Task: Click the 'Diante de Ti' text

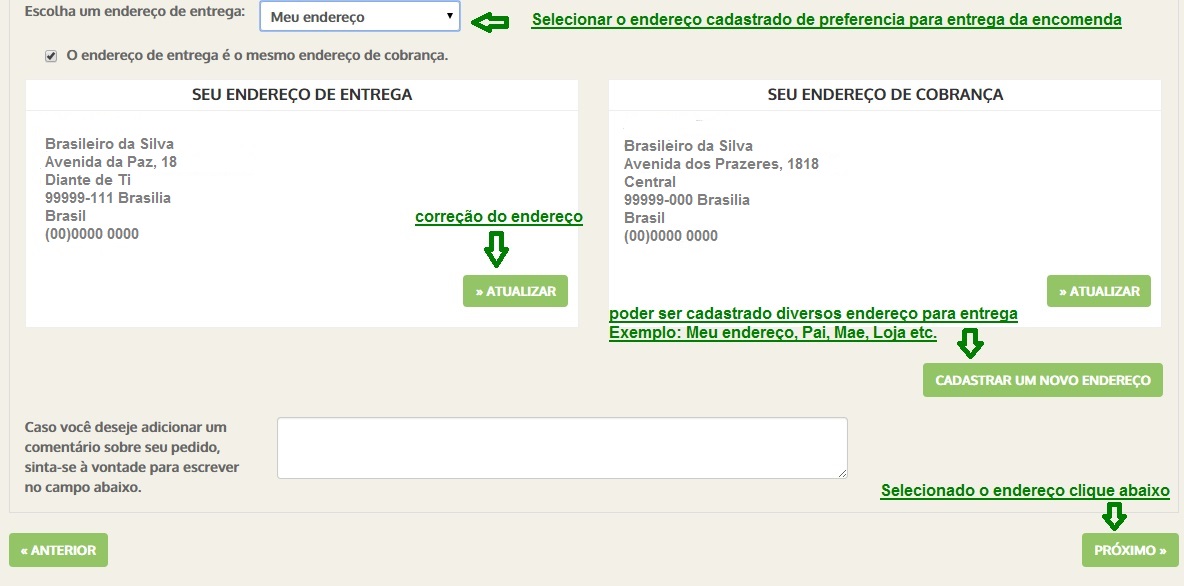Action: tap(88, 180)
